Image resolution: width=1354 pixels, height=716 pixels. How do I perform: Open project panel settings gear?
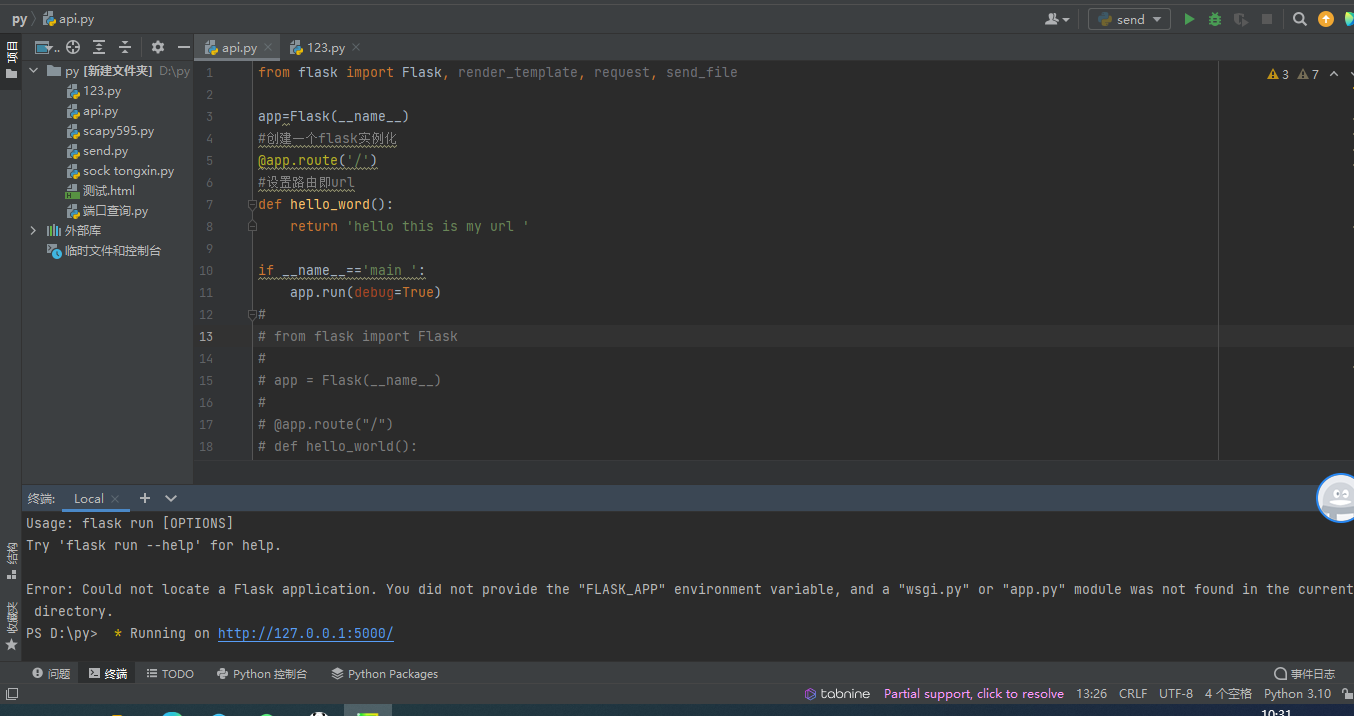tap(158, 47)
